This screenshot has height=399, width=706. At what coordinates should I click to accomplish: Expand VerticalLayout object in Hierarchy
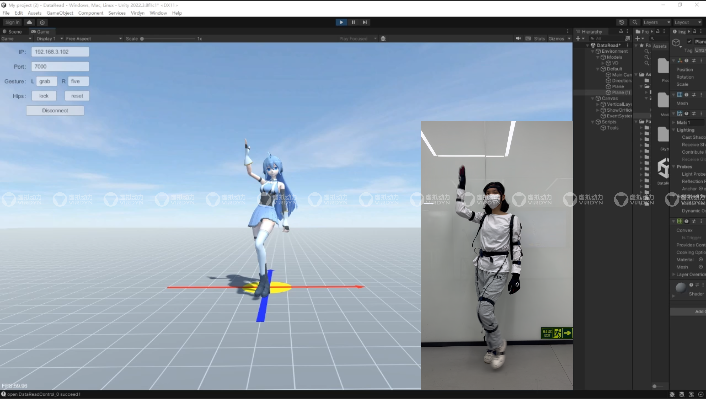[x=598, y=104]
